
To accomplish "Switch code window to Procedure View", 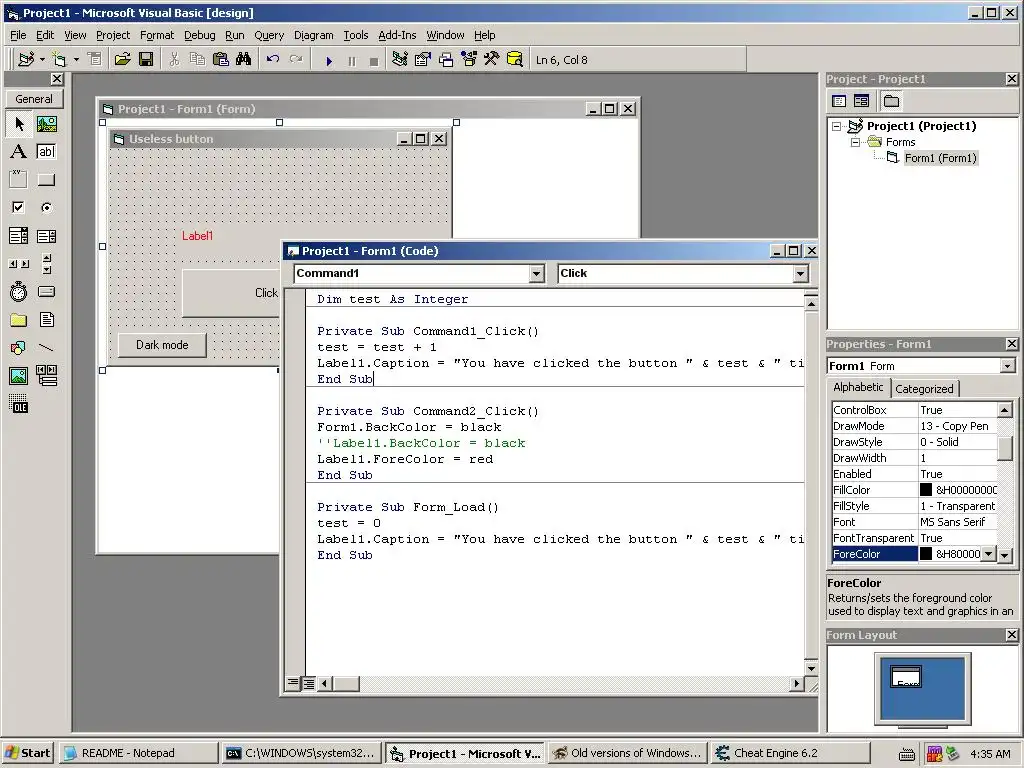I will 293,683.
